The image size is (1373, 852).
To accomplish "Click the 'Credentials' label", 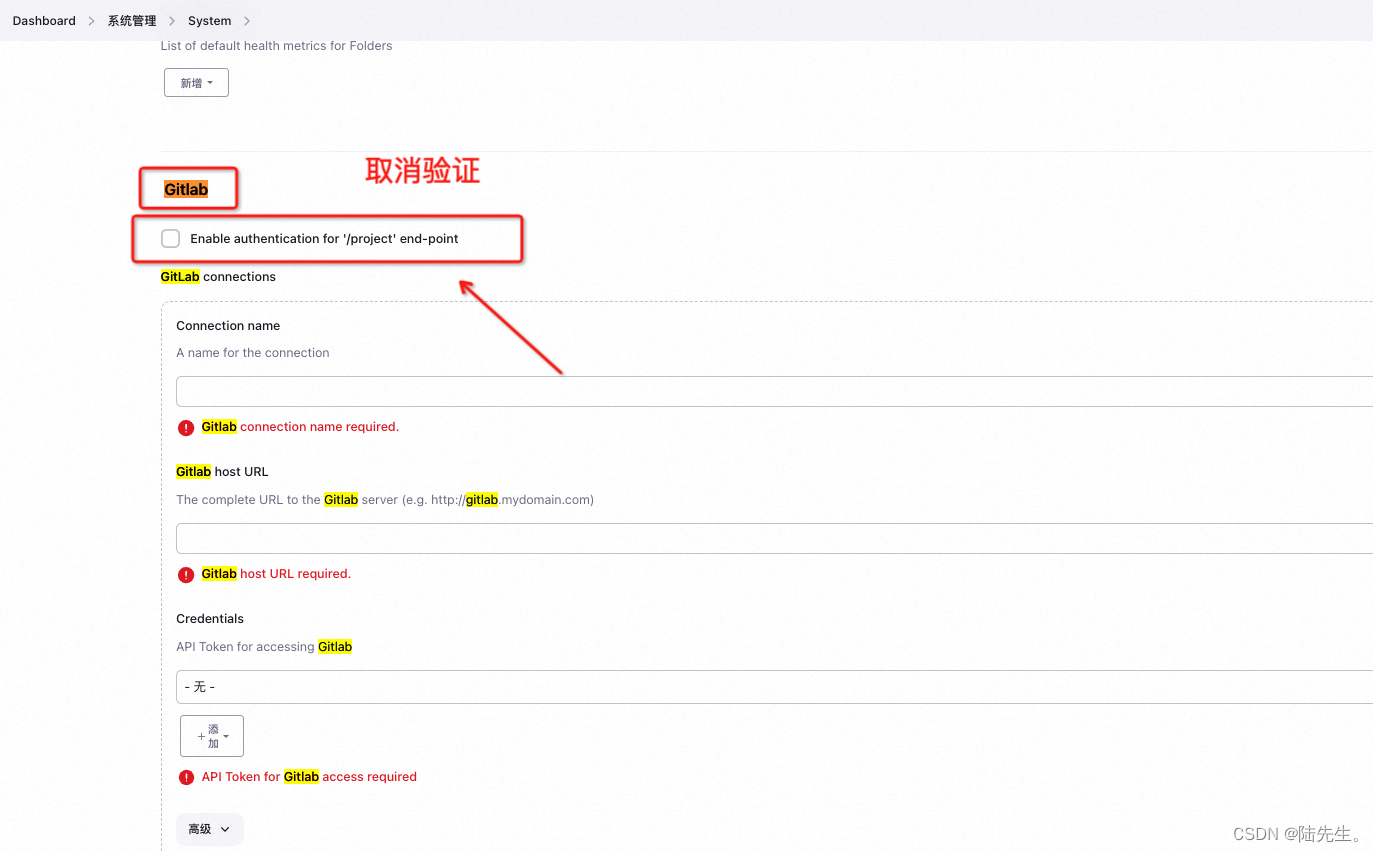I will point(210,619).
